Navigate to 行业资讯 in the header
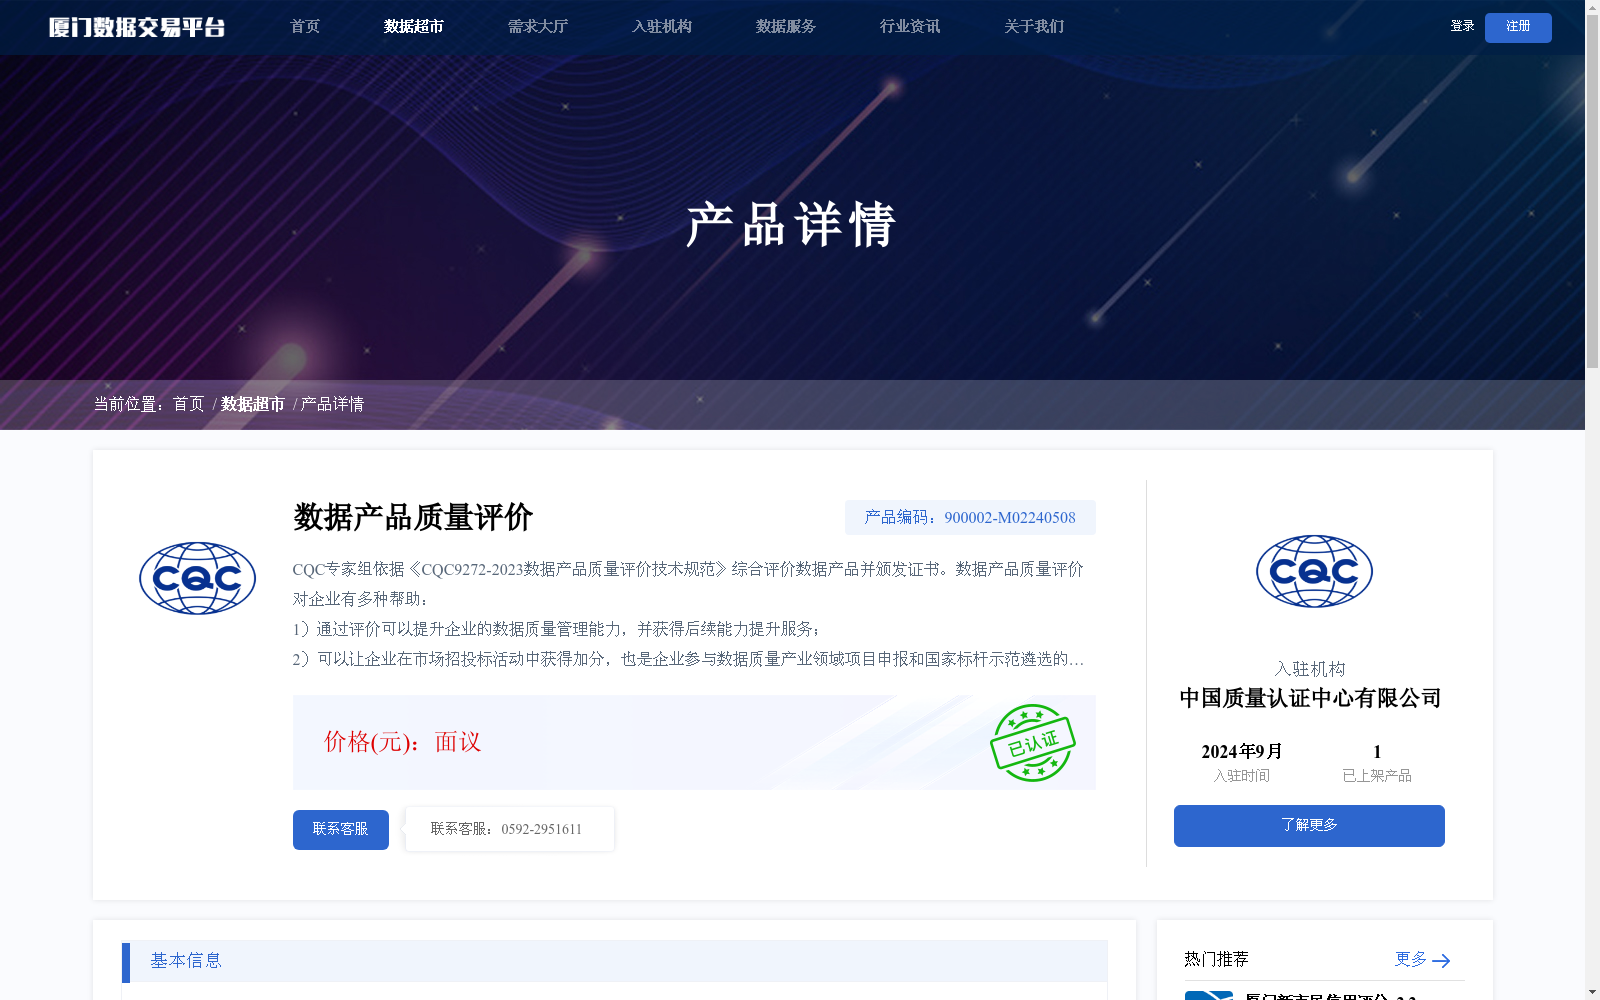This screenshot has width=1600, height=1000. (910, 26)
